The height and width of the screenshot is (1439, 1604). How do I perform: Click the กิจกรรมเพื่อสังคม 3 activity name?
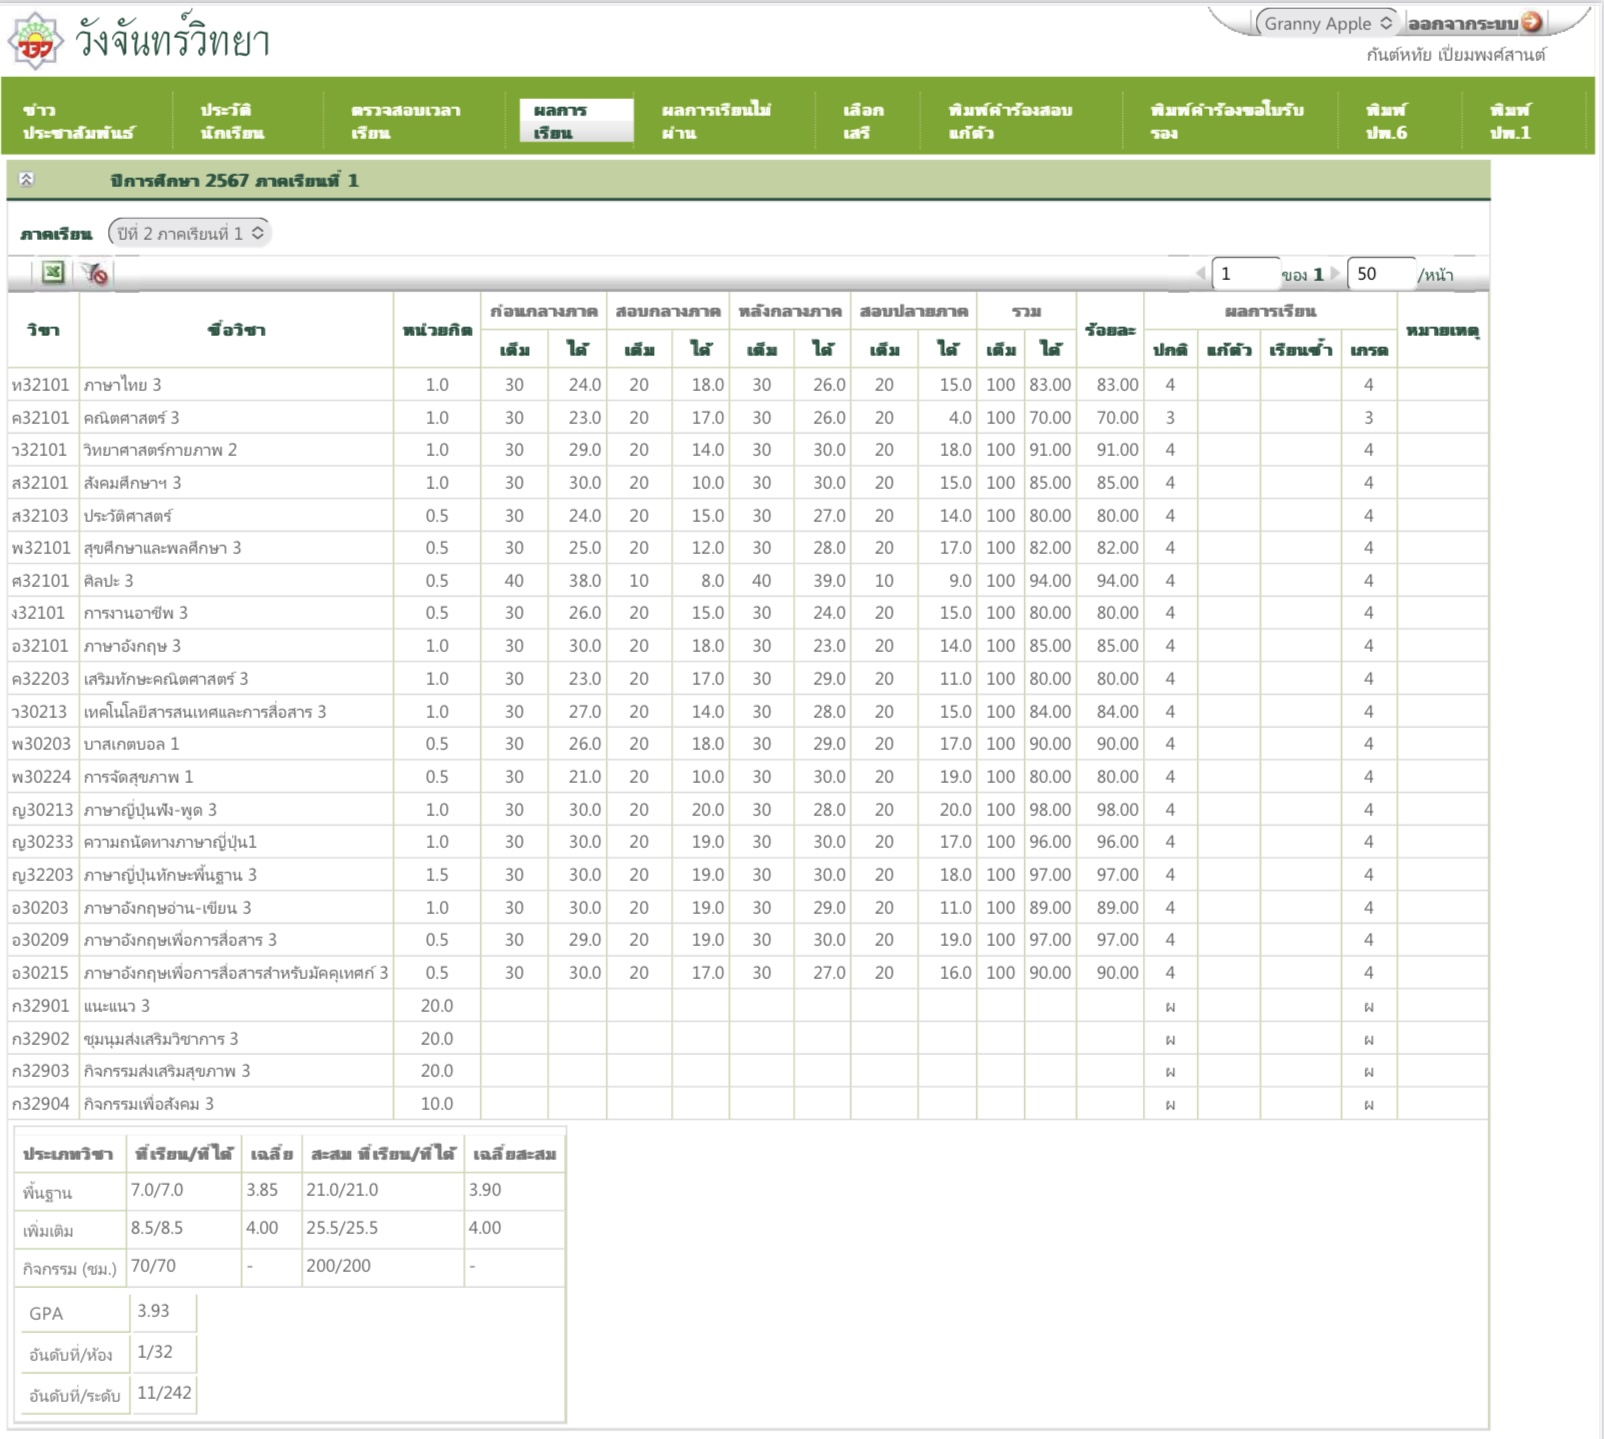148,1104
